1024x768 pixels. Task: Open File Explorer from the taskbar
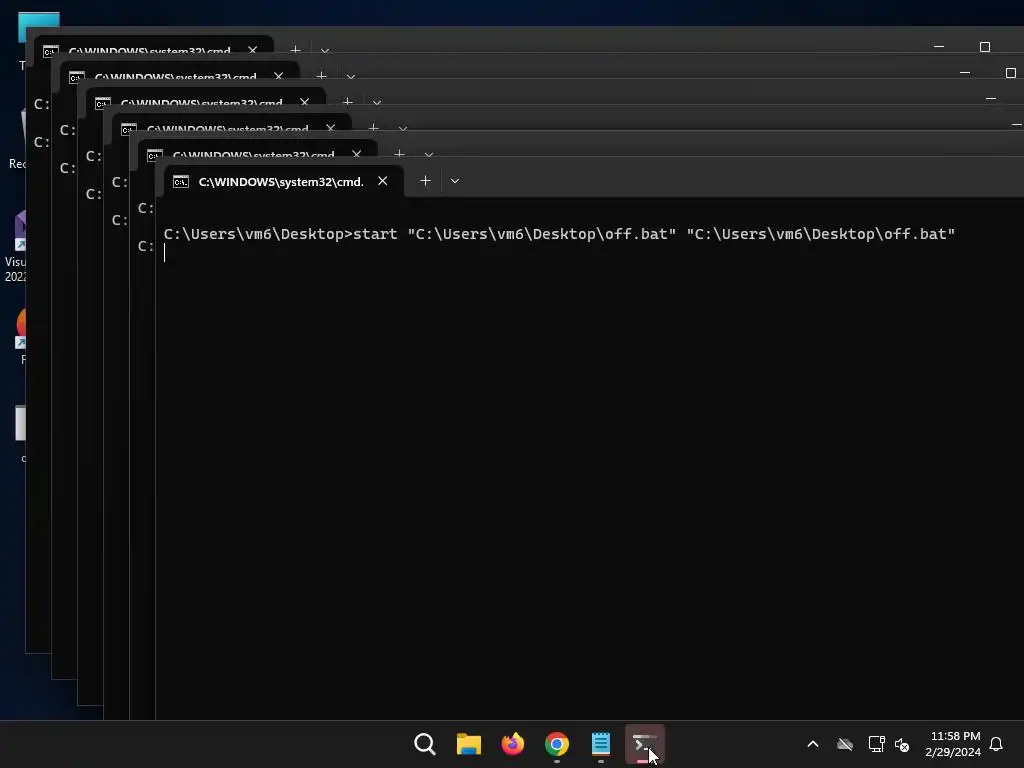pyautogui.click(x=469, y=744)
